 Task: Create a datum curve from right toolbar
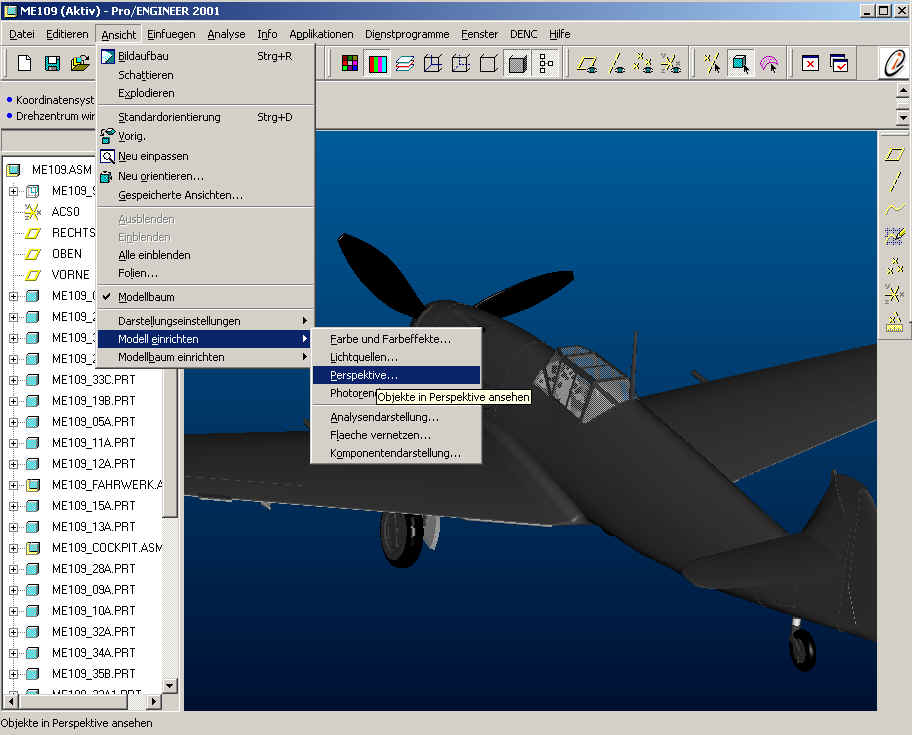pos(895,209)
